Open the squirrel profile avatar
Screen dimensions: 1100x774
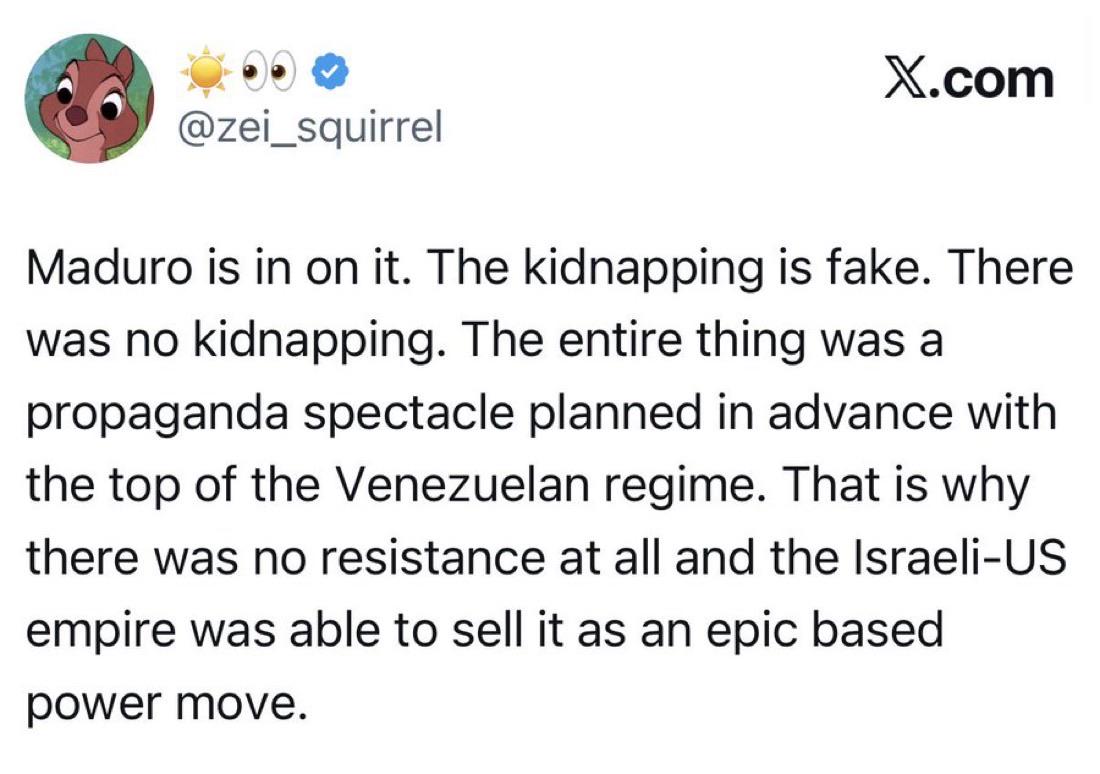pyautogui.click(x=89, y=98)
